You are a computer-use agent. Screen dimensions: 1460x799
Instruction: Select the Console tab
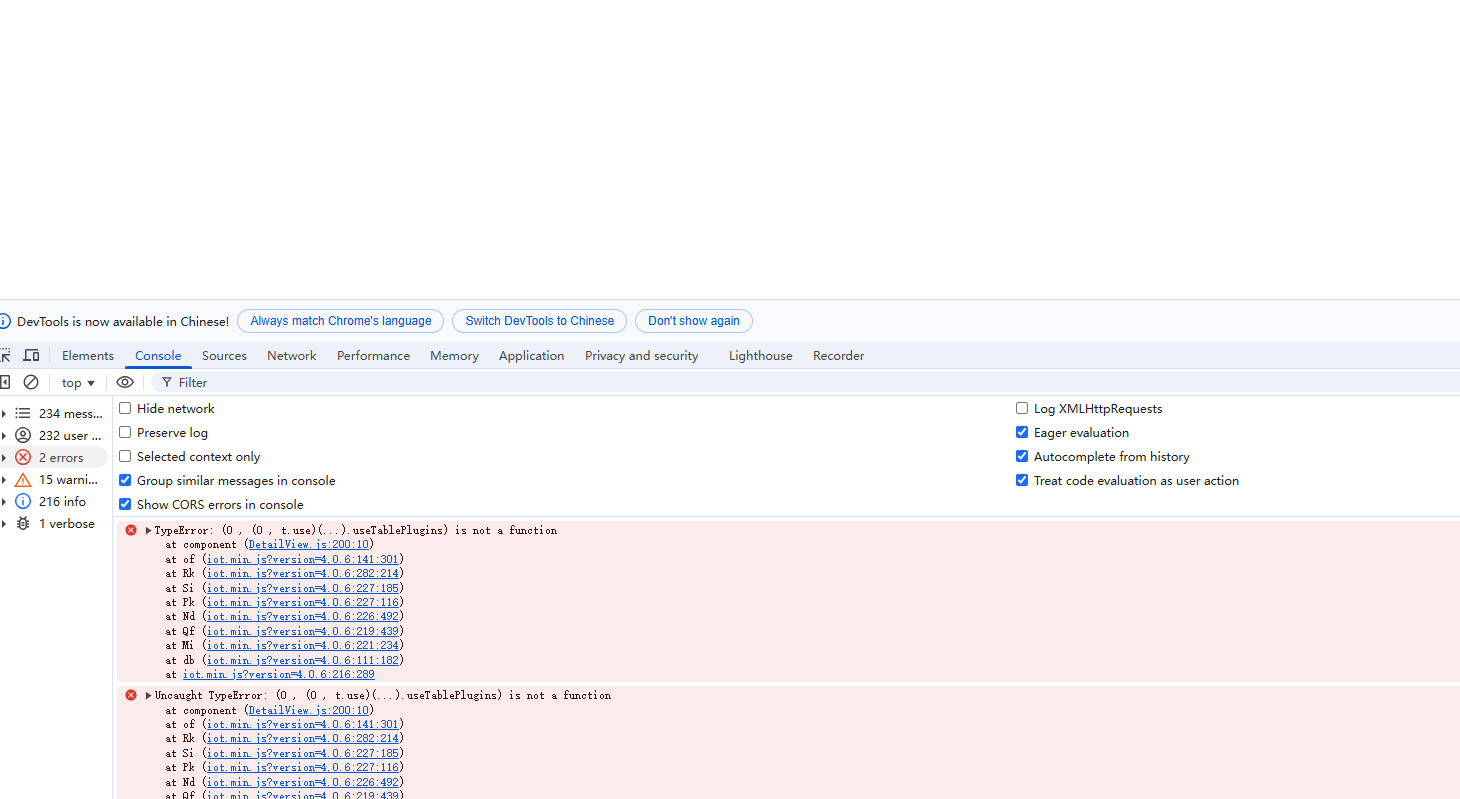click(x=158, y=355)
